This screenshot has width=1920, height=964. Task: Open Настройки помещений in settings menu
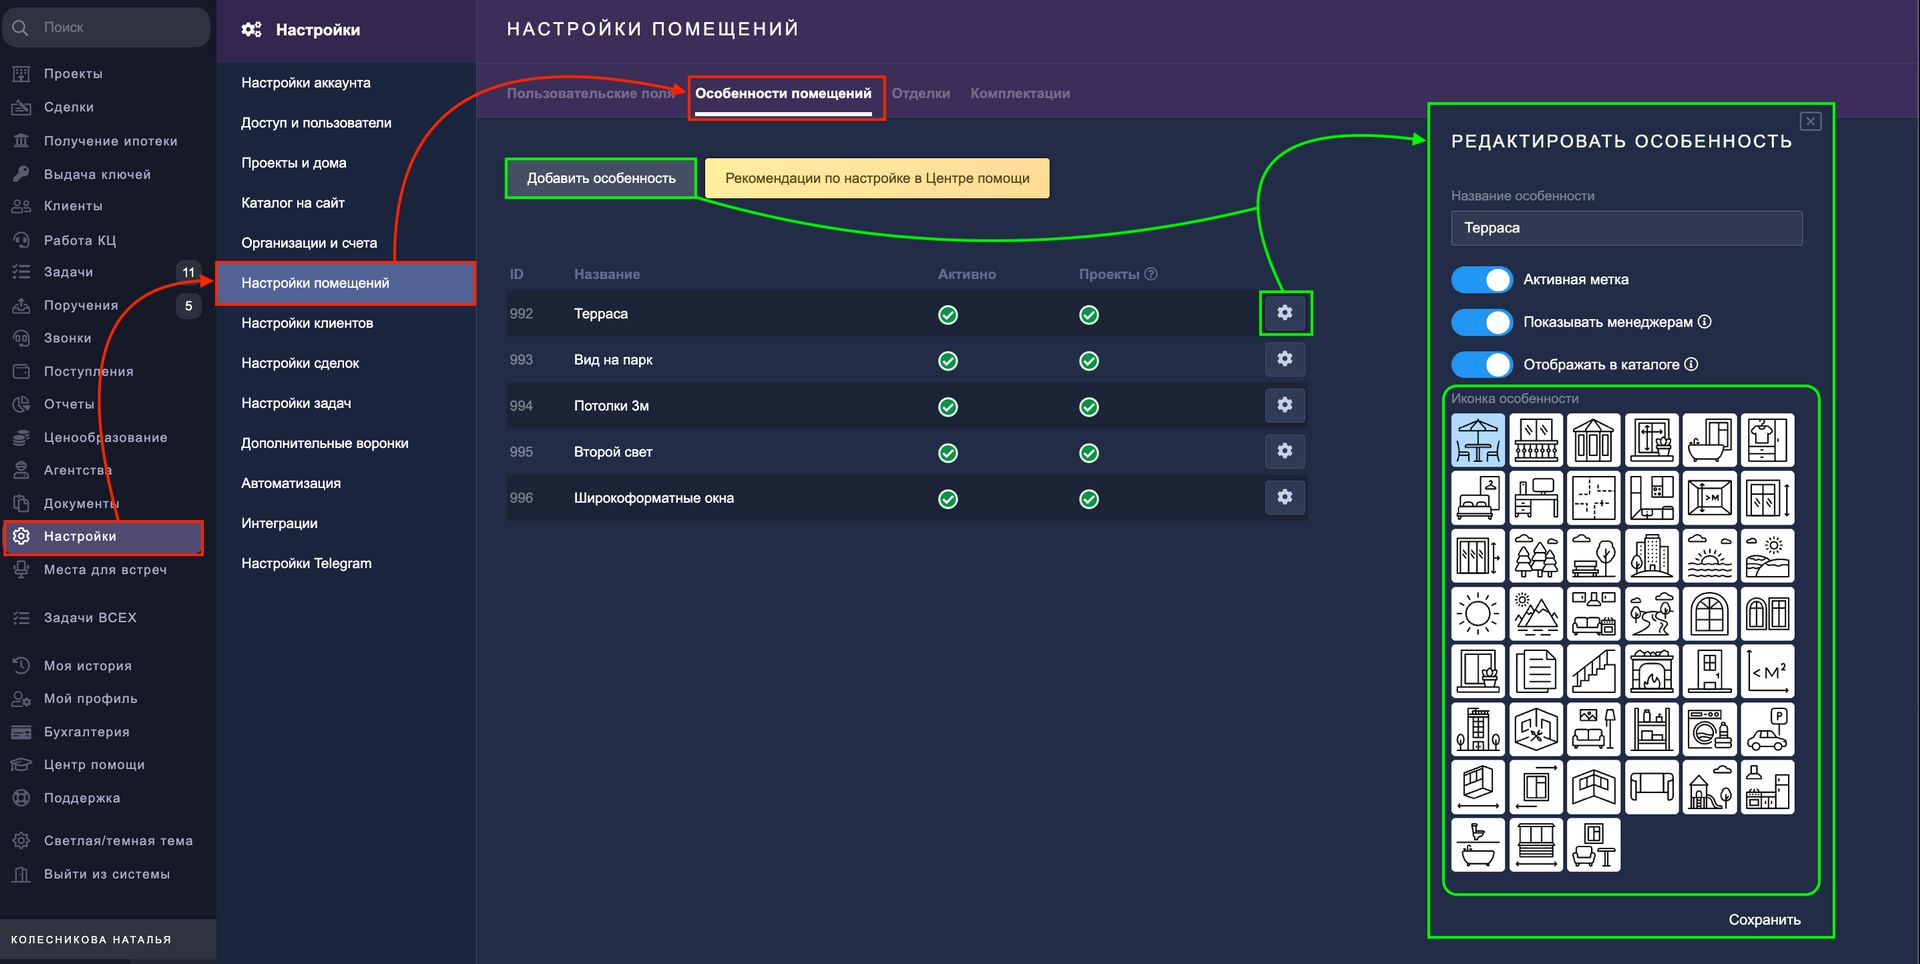point(346,283)
